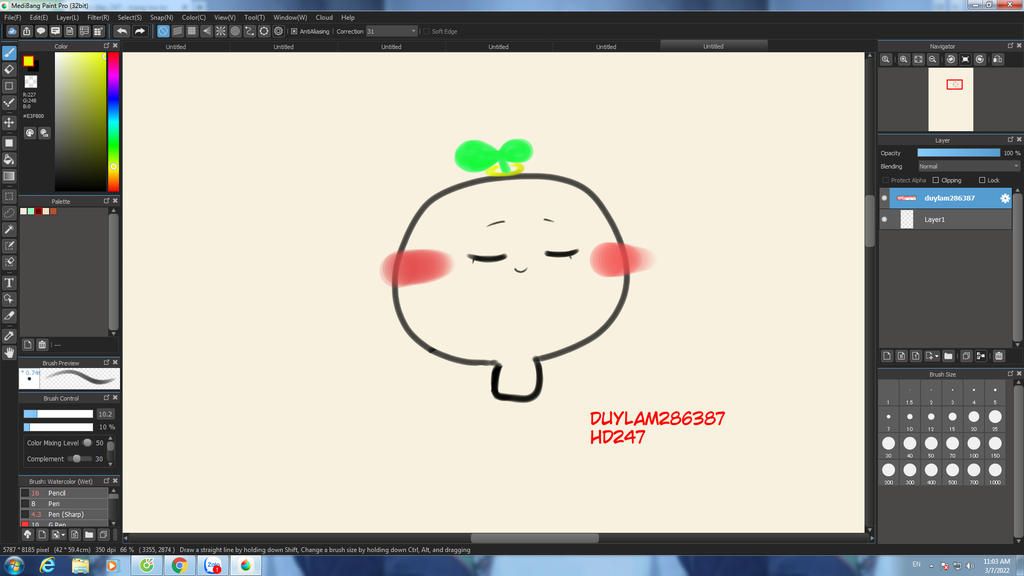This screenshot has width=1024, height=576.
Task: Select the Pen (Sharp) brush
Action: click(x=64, y=515)
